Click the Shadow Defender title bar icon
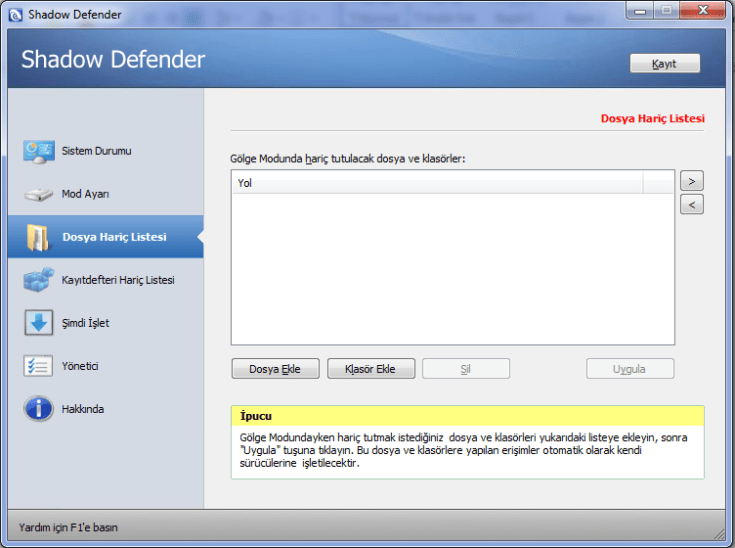Image resolution: width=735 pixels, height=548 pixels. 14,13
